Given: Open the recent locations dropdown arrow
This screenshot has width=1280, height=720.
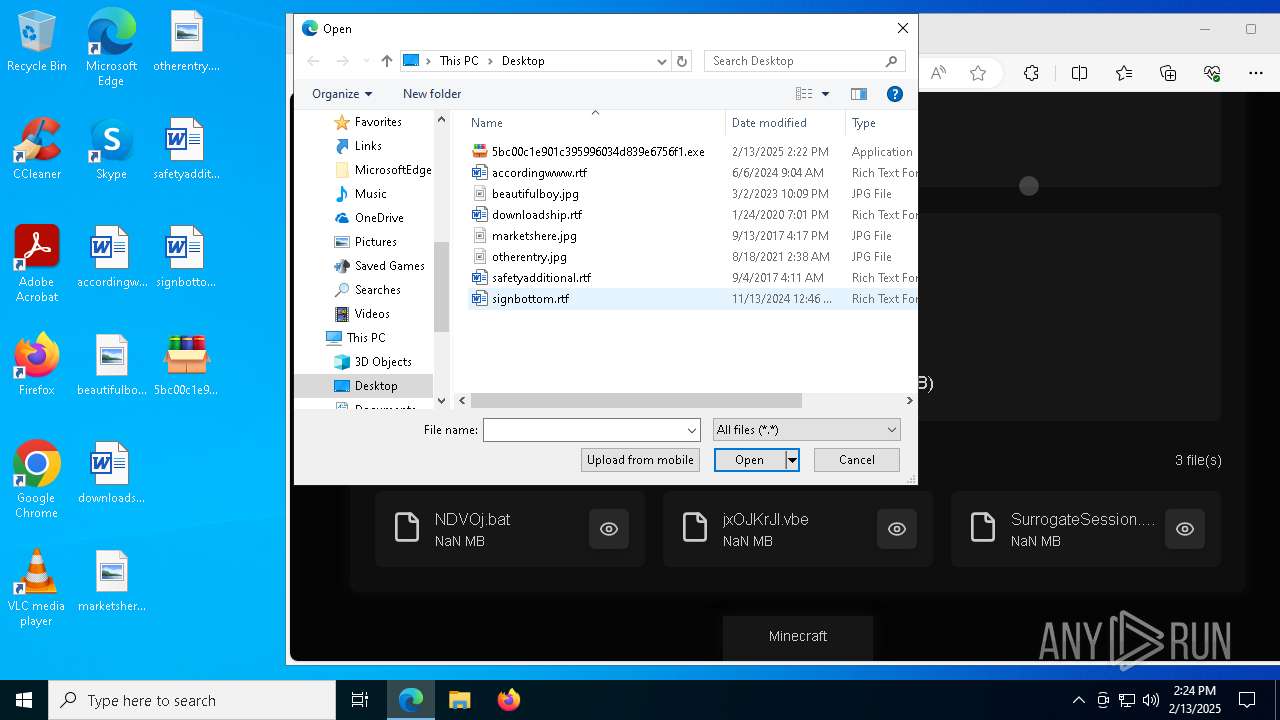Looking at the screenshot, I should pyautogui.click(x=366, y=61).
